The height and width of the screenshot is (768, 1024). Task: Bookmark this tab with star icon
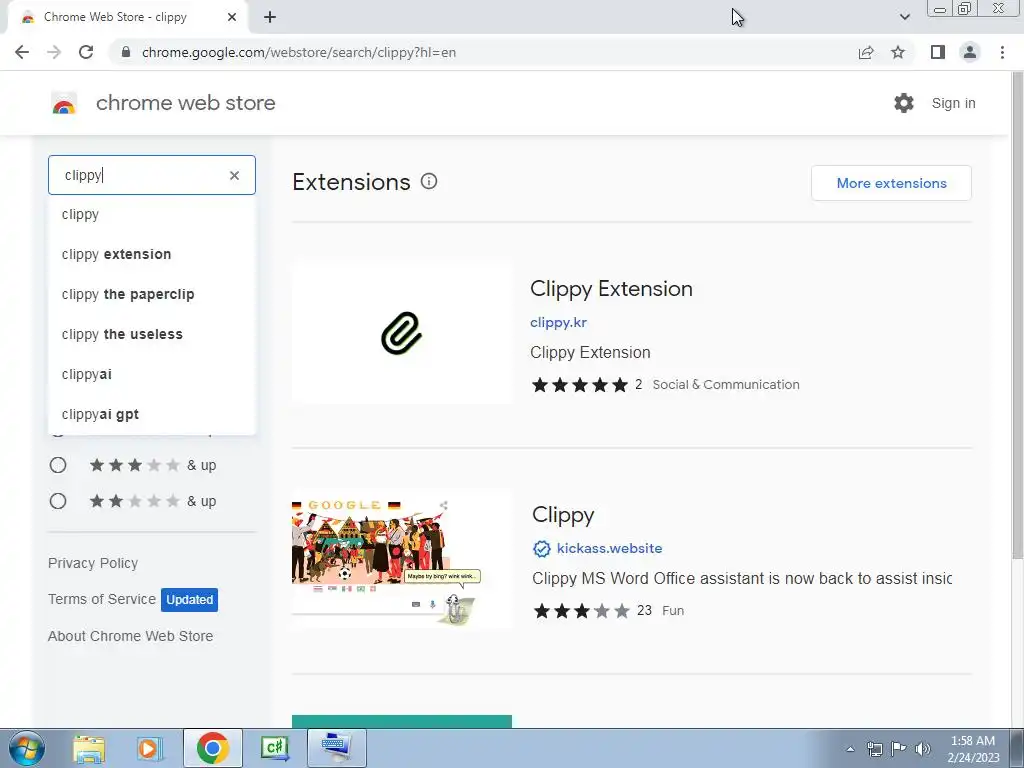[898, 52]
